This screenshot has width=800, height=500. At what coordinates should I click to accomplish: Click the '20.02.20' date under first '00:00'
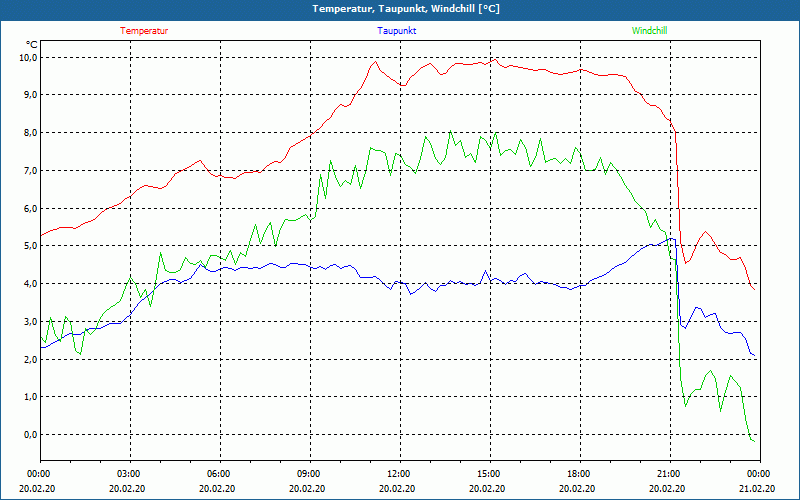37,488
